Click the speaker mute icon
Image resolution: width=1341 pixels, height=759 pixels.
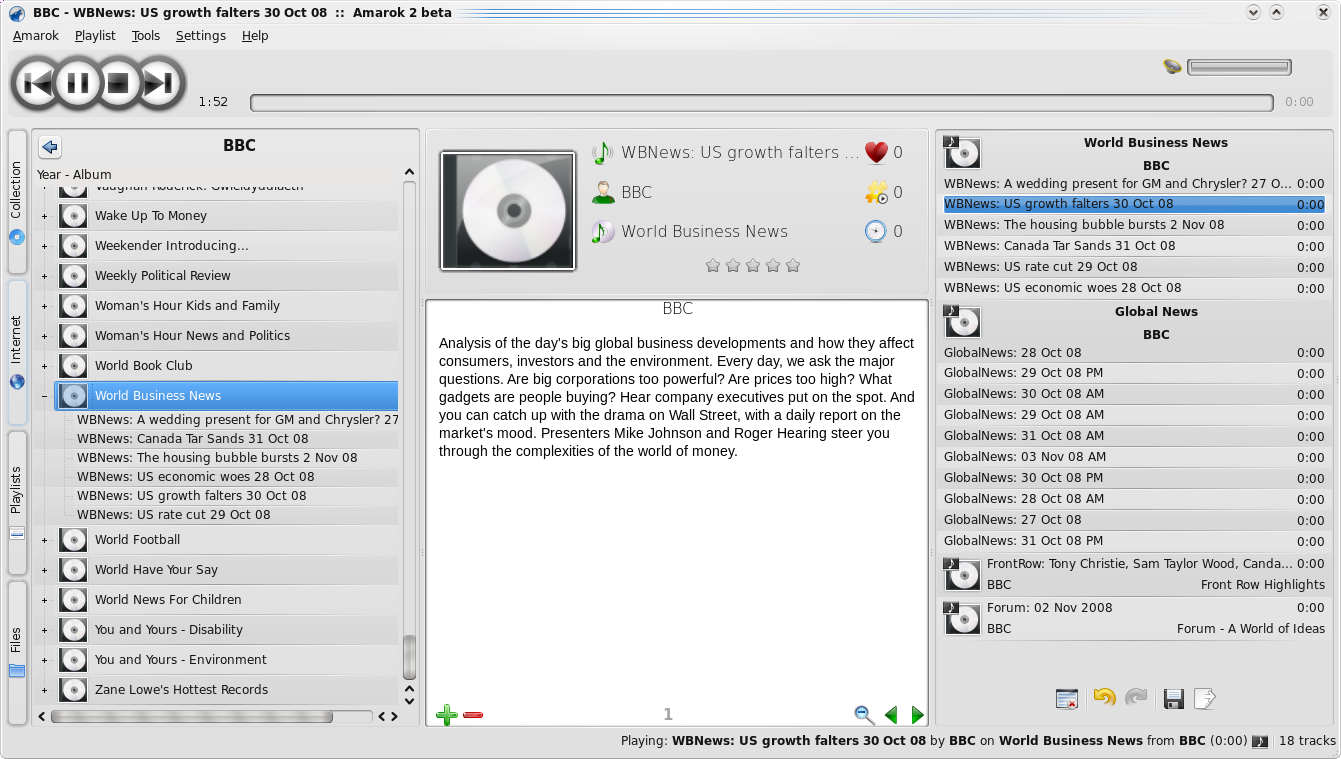pyautogui.click(x=1172, y=67)
